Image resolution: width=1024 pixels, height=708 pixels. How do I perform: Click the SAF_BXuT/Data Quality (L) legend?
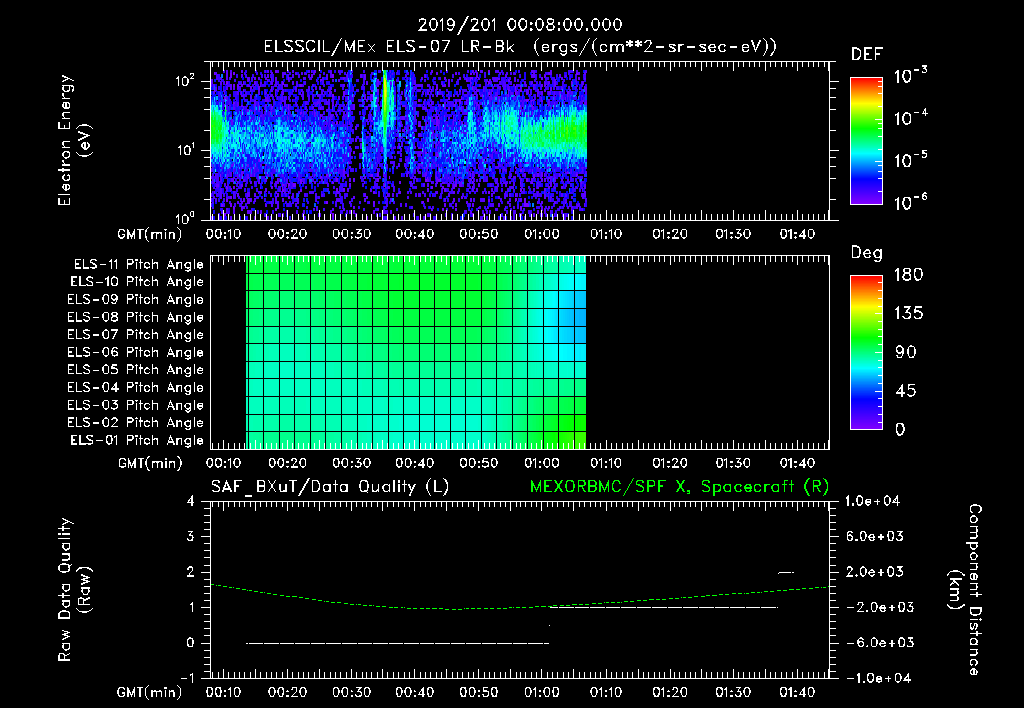[x=330, y=487]
